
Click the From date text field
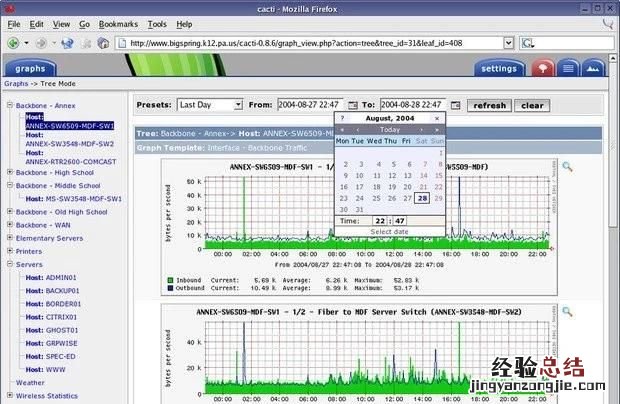tap(309, 105)
